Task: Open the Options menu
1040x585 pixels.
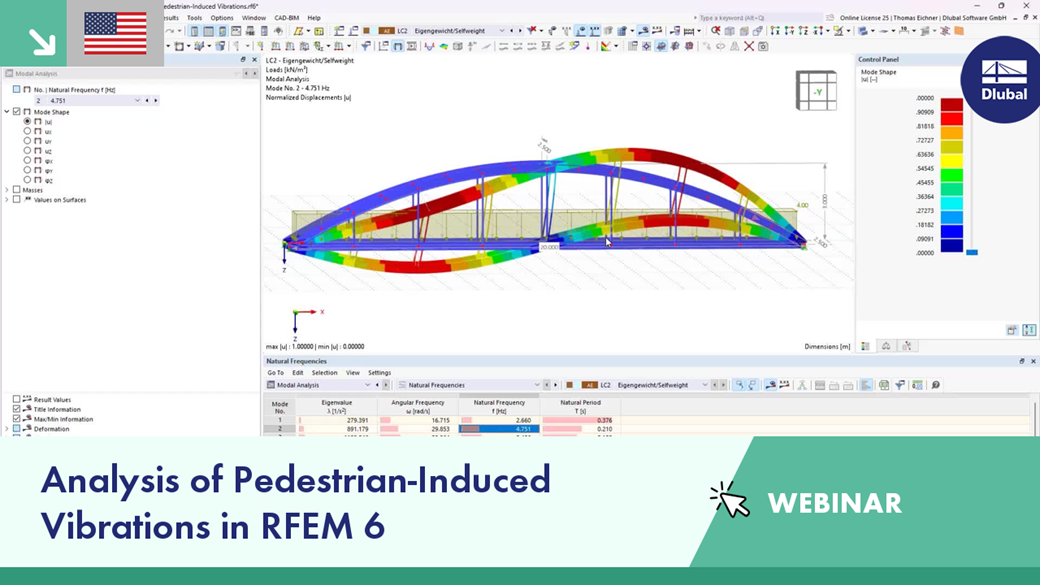Action: [222, 18]
